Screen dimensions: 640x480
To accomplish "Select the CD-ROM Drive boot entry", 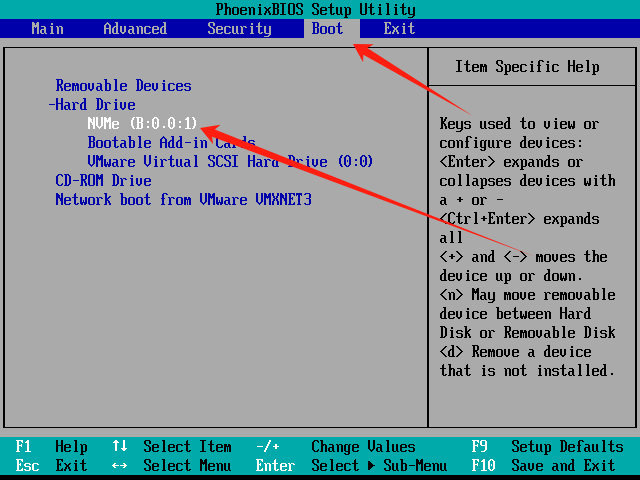I will point(103,180).
